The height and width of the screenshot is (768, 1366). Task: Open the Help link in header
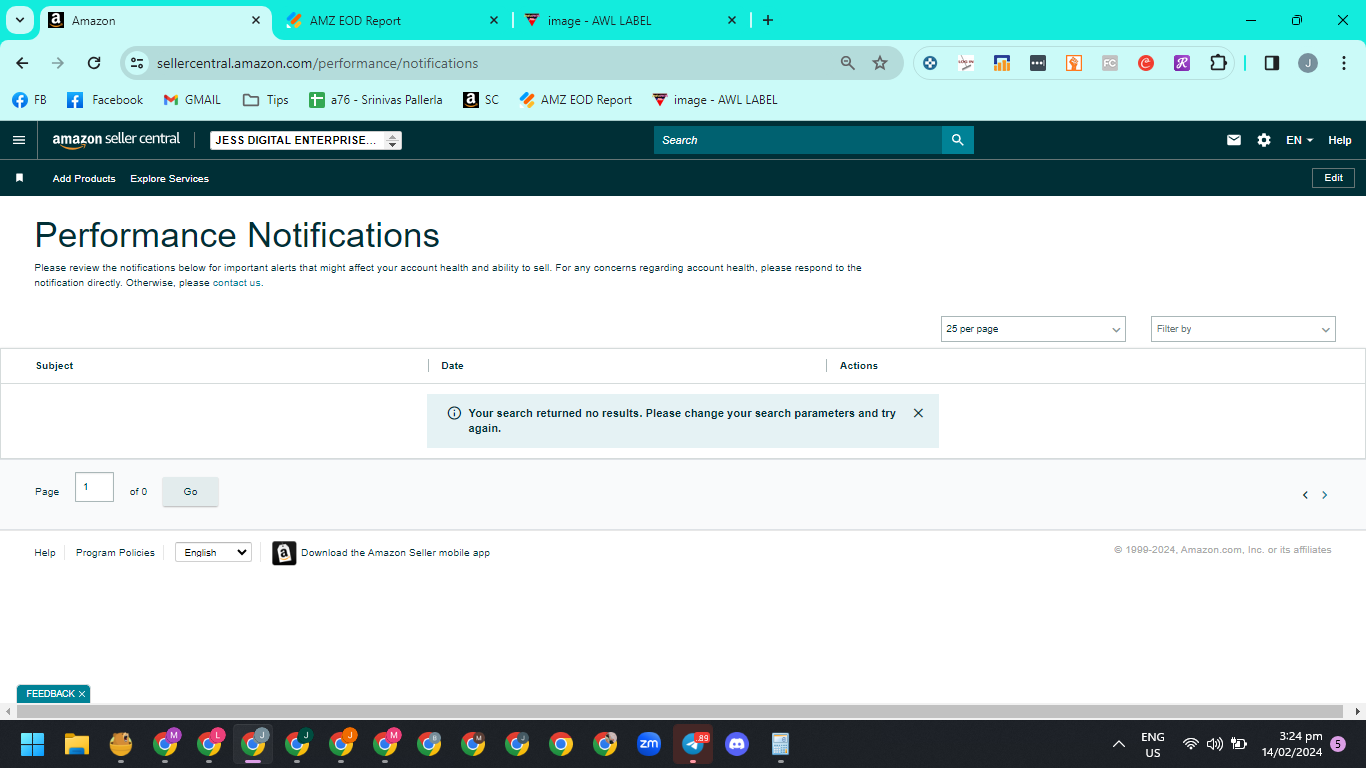1340,140
